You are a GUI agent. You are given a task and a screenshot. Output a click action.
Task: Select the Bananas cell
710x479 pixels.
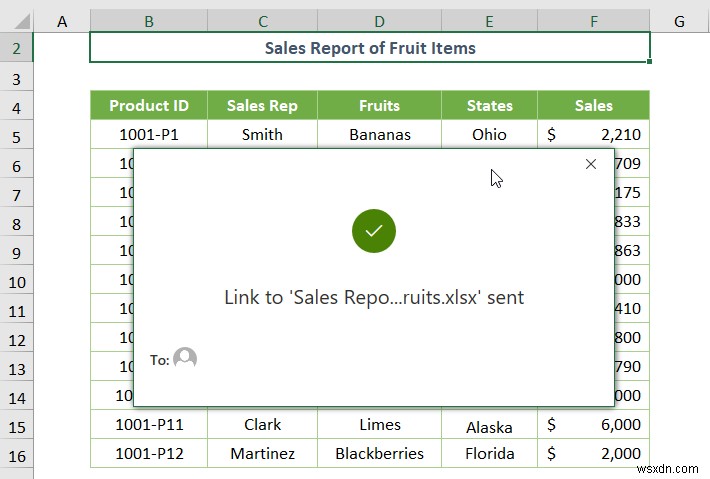[x=379, y=134]
